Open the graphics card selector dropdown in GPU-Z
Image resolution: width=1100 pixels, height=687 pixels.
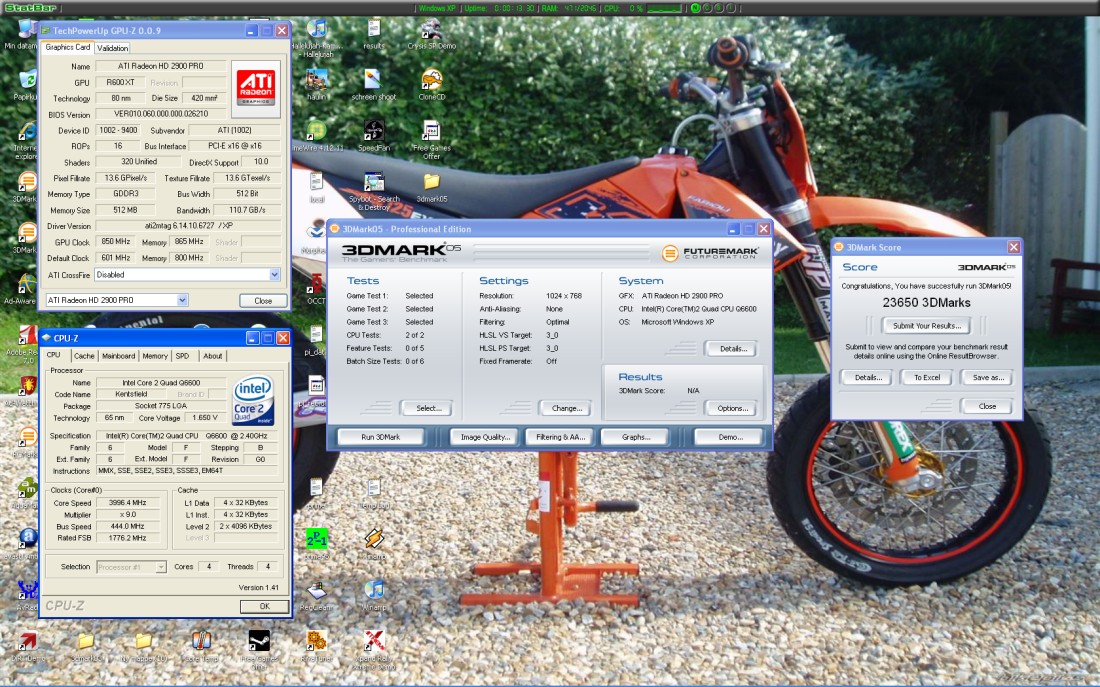(182, 300)
